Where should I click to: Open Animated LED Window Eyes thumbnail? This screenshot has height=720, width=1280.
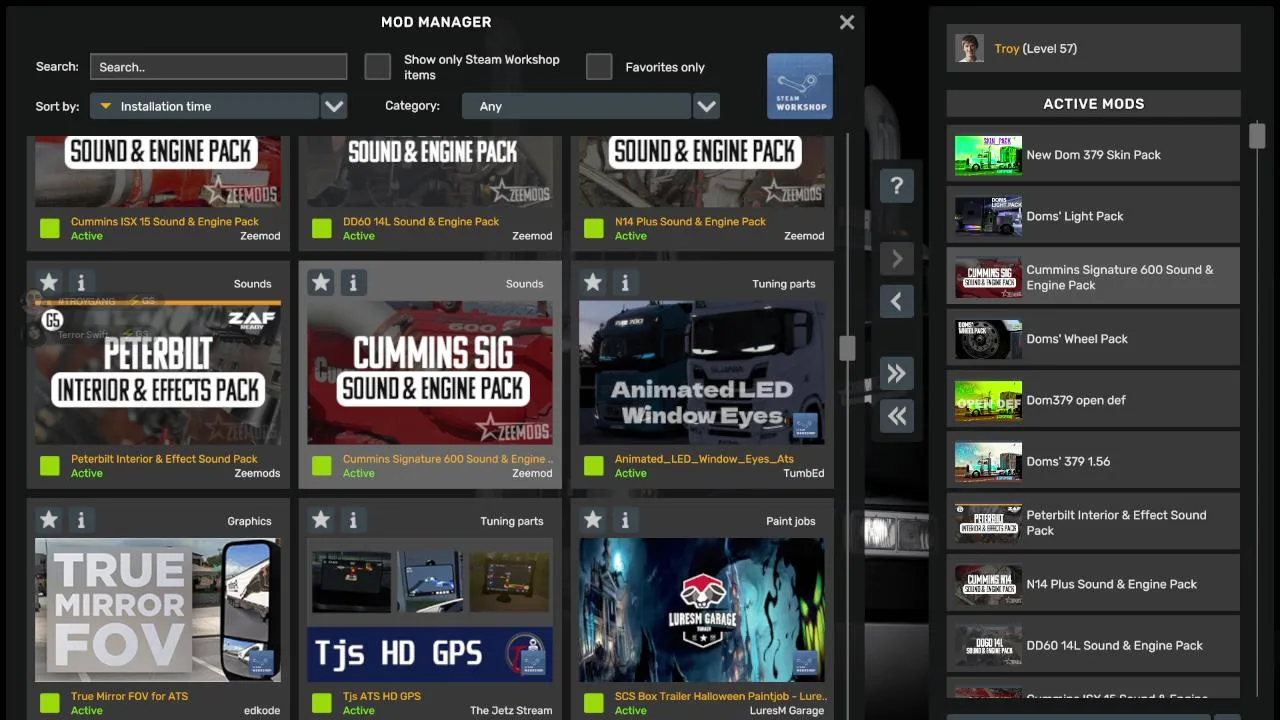point(702,372)
